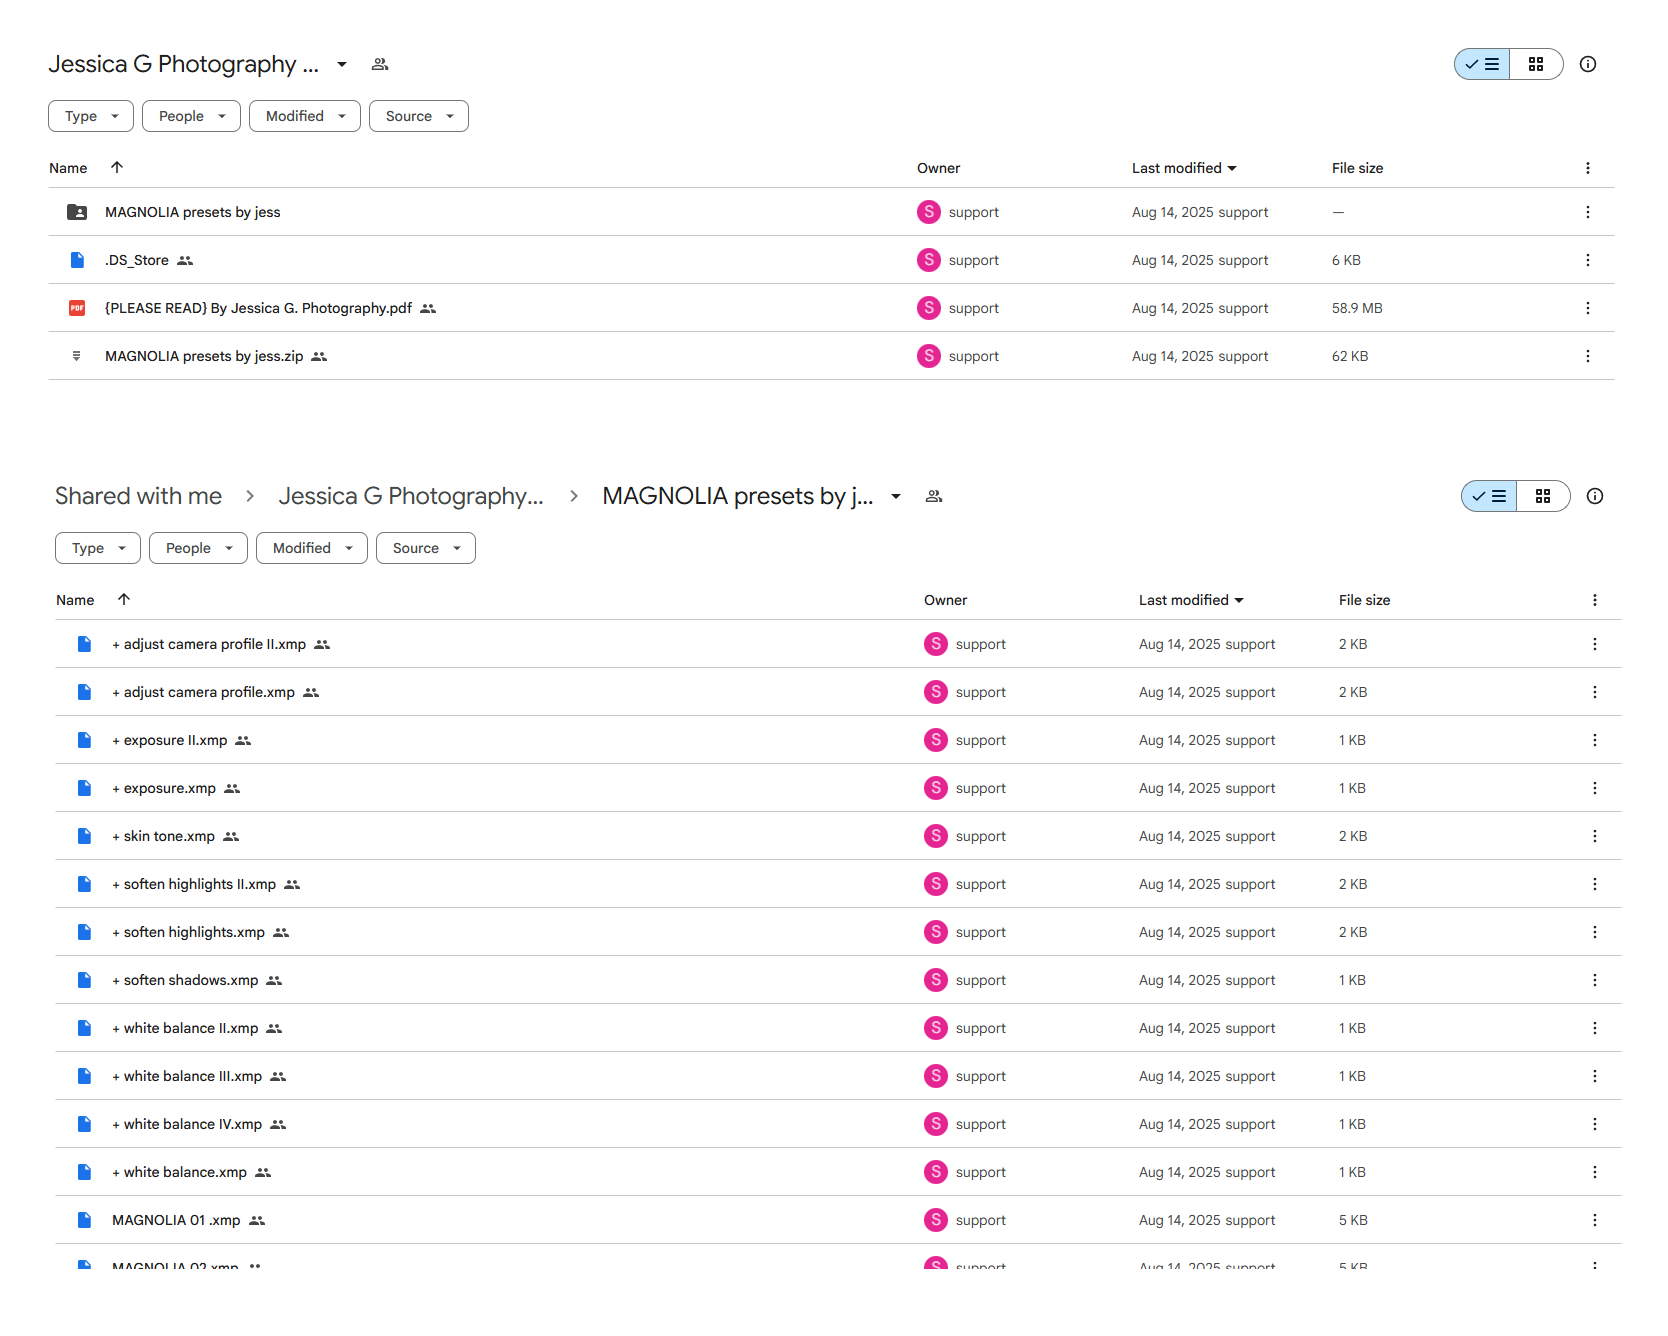More actions for .DS_Store
The height and width of the screenshot is (1336, 1668).
click(x=1588, y=260)
